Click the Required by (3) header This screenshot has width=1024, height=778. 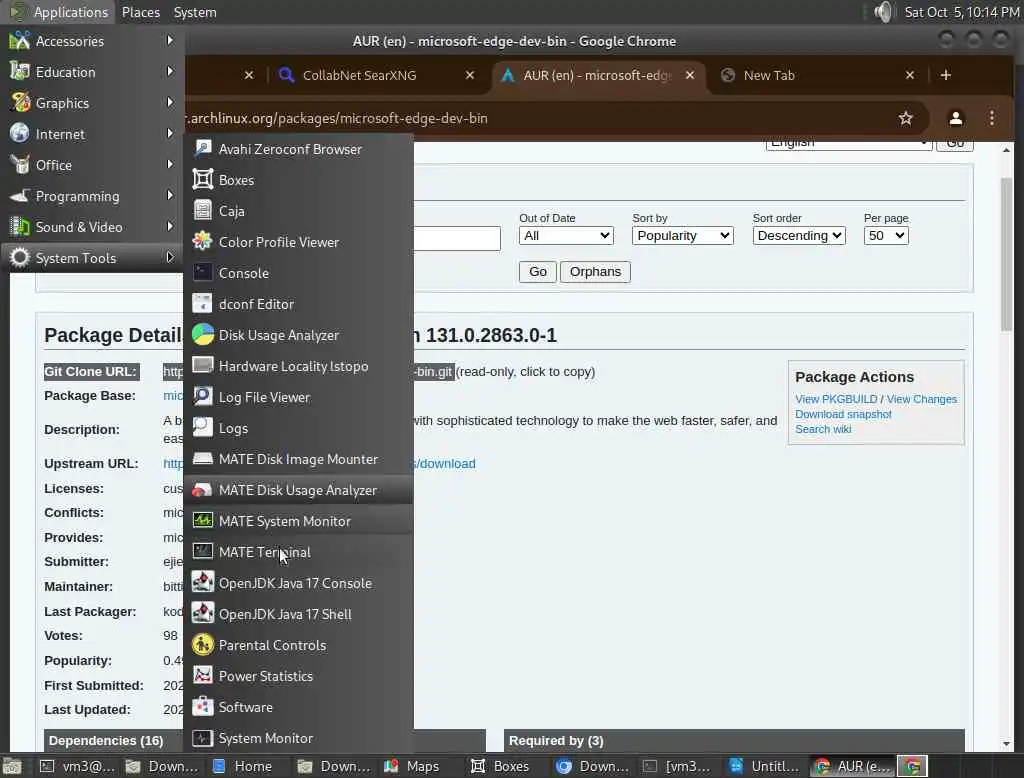(734, 740)
